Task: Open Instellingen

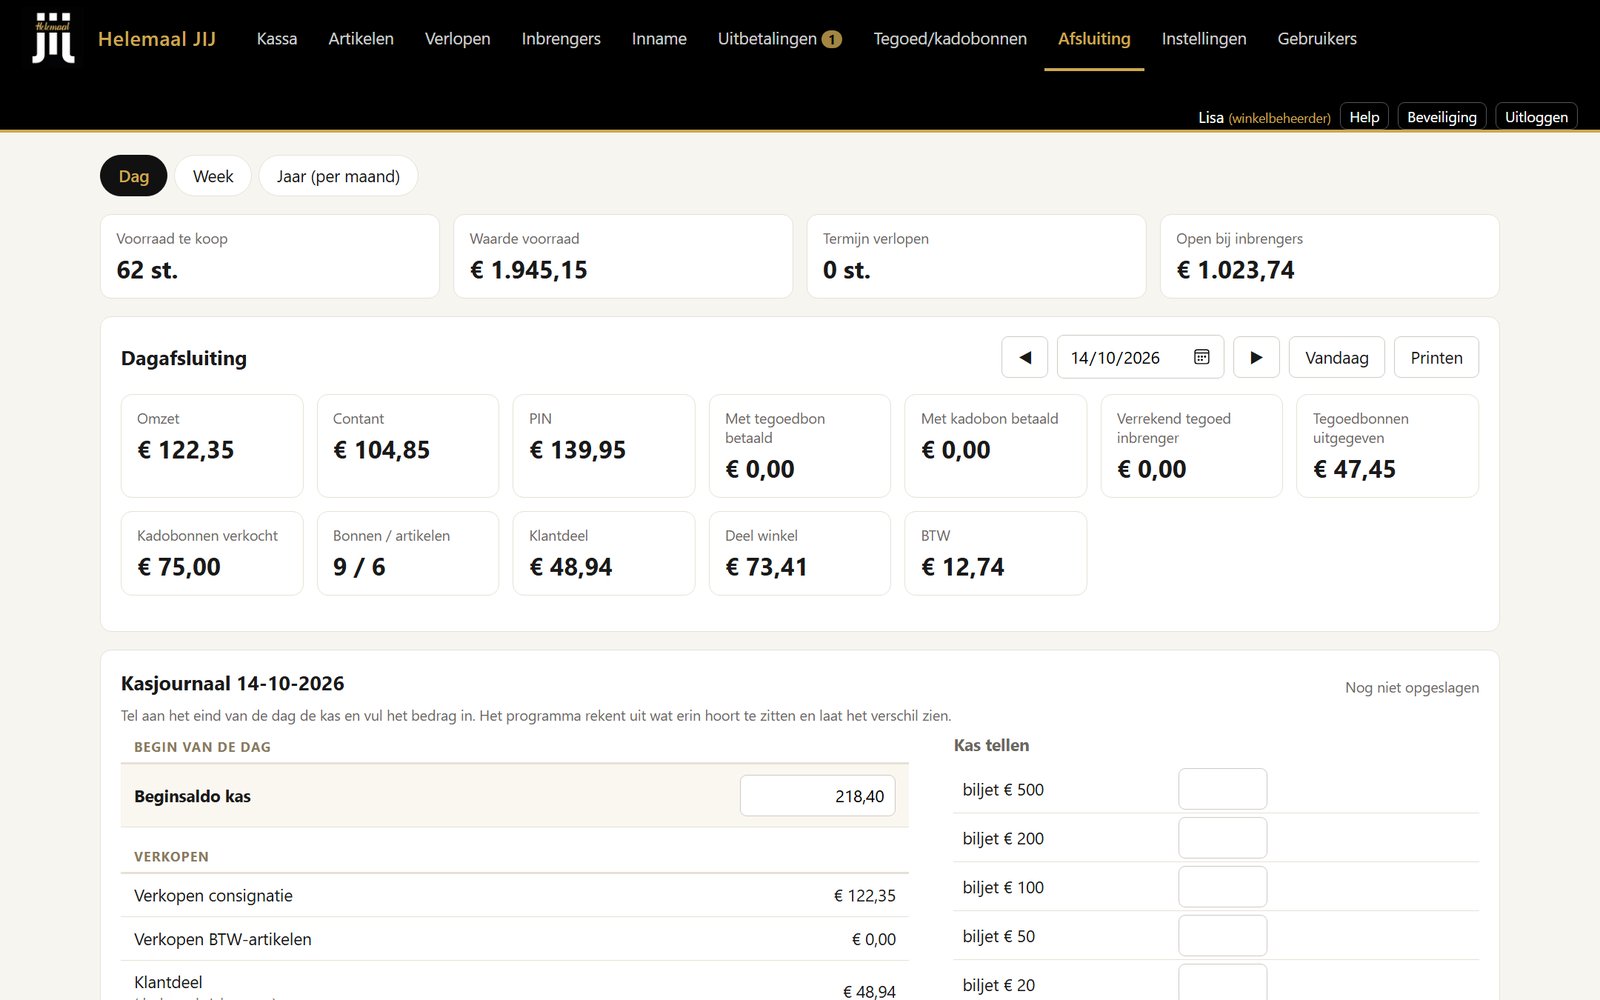Action: tap(1204, 39)
